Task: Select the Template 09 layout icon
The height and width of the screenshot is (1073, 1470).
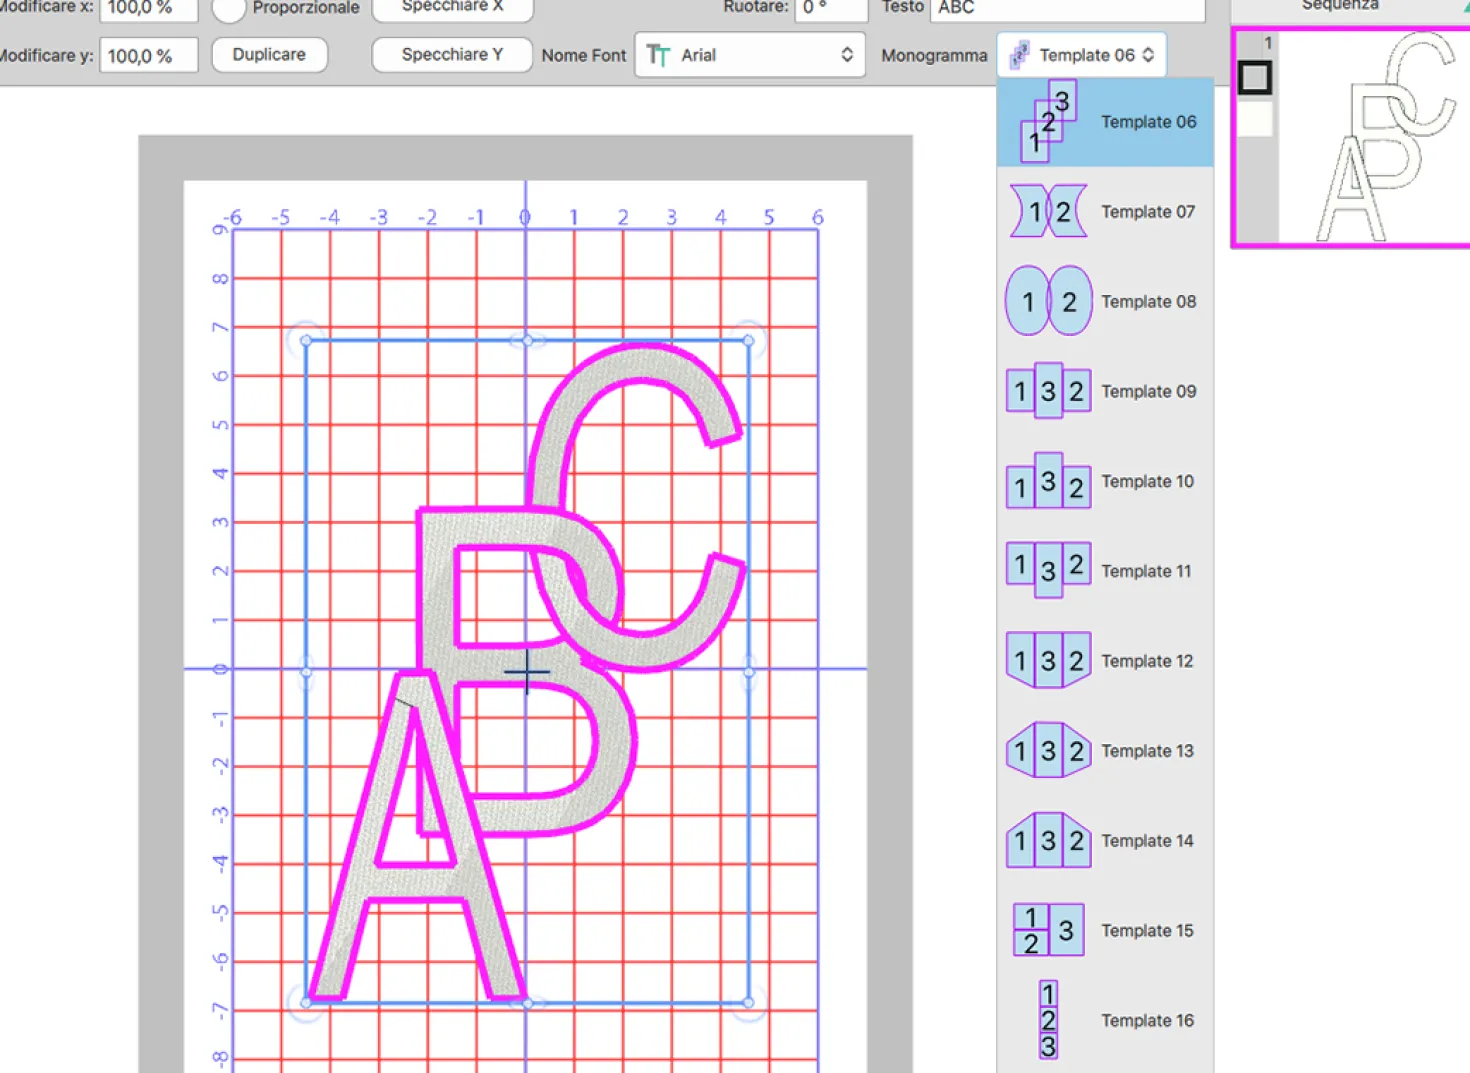Action: pyautogui.click(x=1048, y=391)
